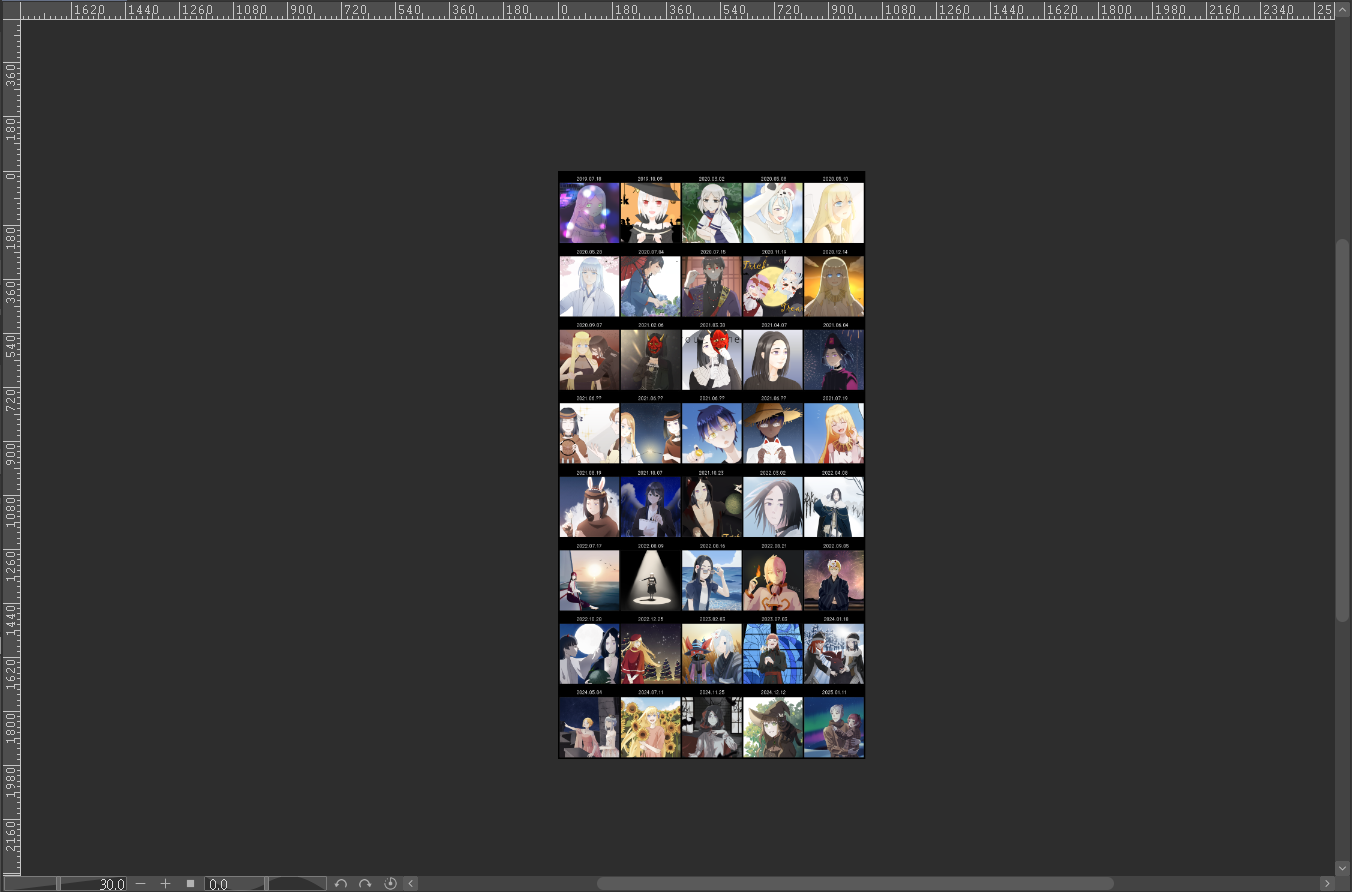Screen dimensions: 1352x892
Task: Click the 2024.07.11 date label
Action: [x=651, y=692]
